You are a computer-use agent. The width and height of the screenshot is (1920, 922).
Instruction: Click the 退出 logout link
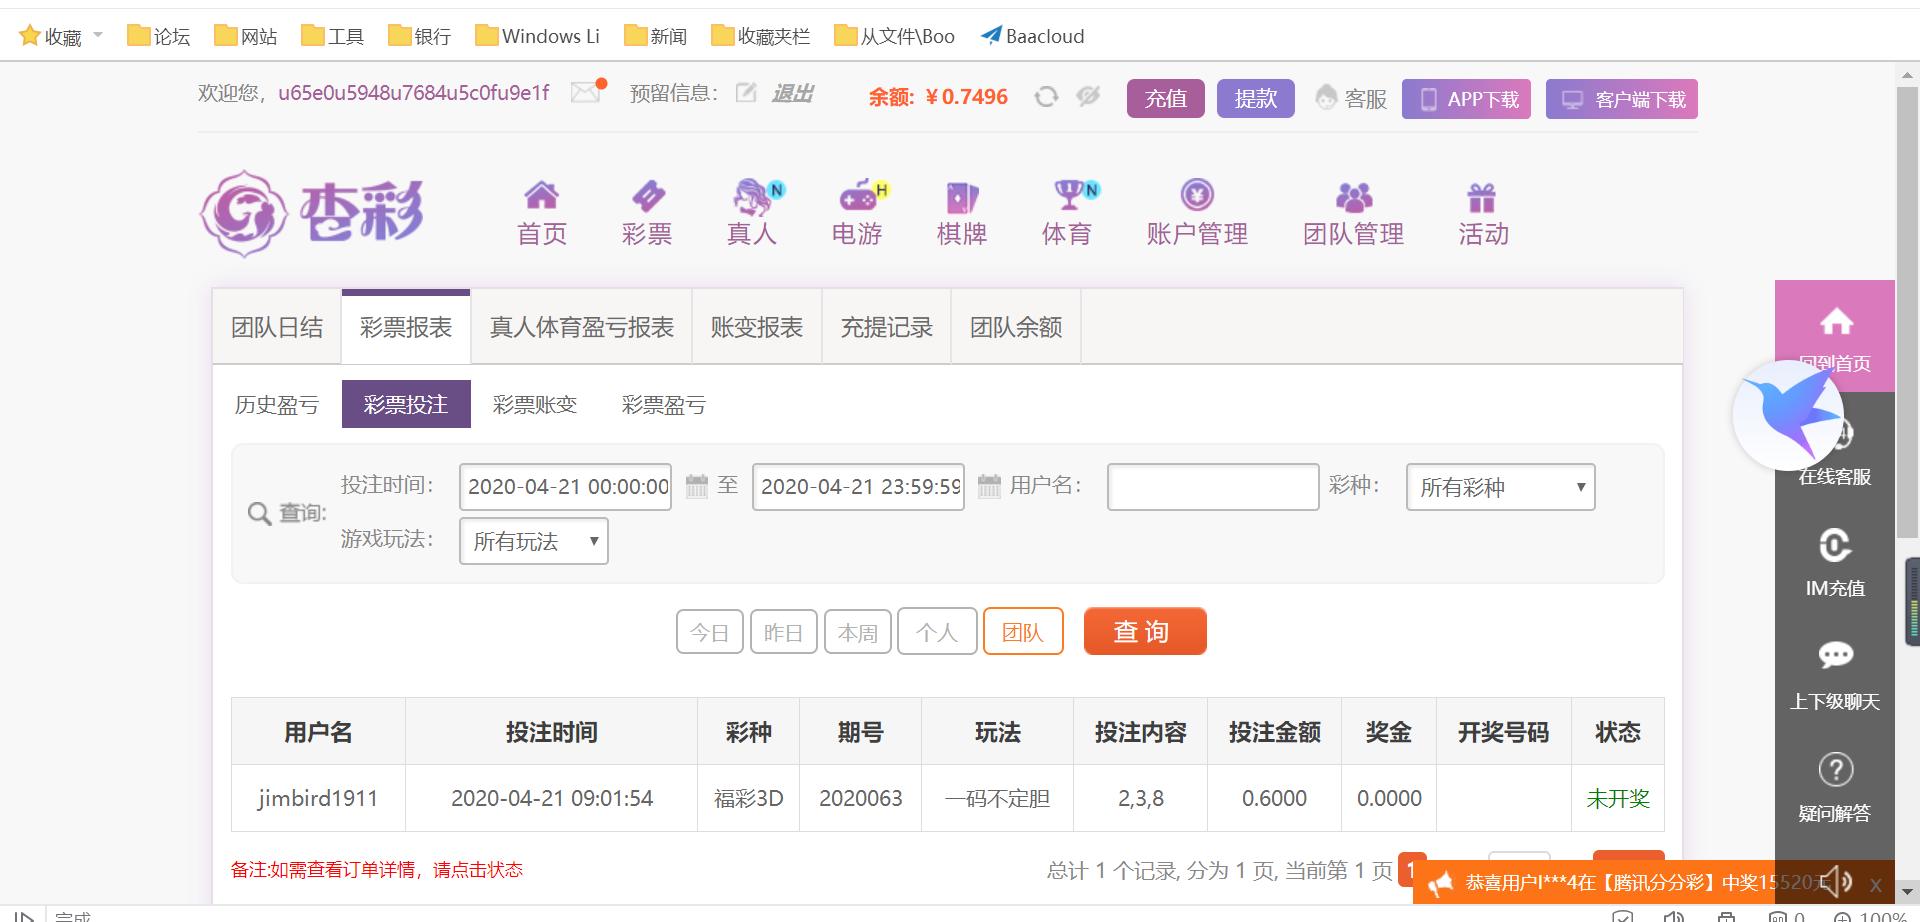791,93
